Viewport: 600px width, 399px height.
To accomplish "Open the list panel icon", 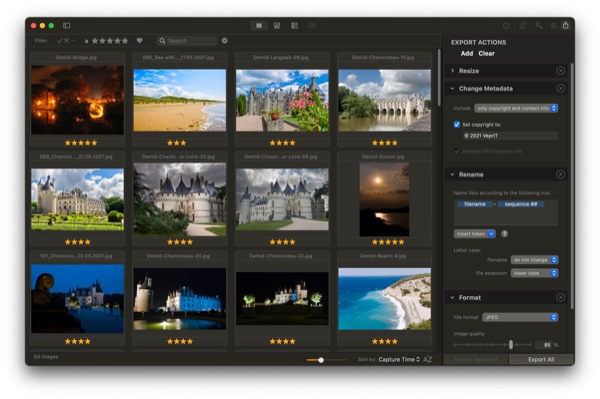I will (x=553, y=26).
